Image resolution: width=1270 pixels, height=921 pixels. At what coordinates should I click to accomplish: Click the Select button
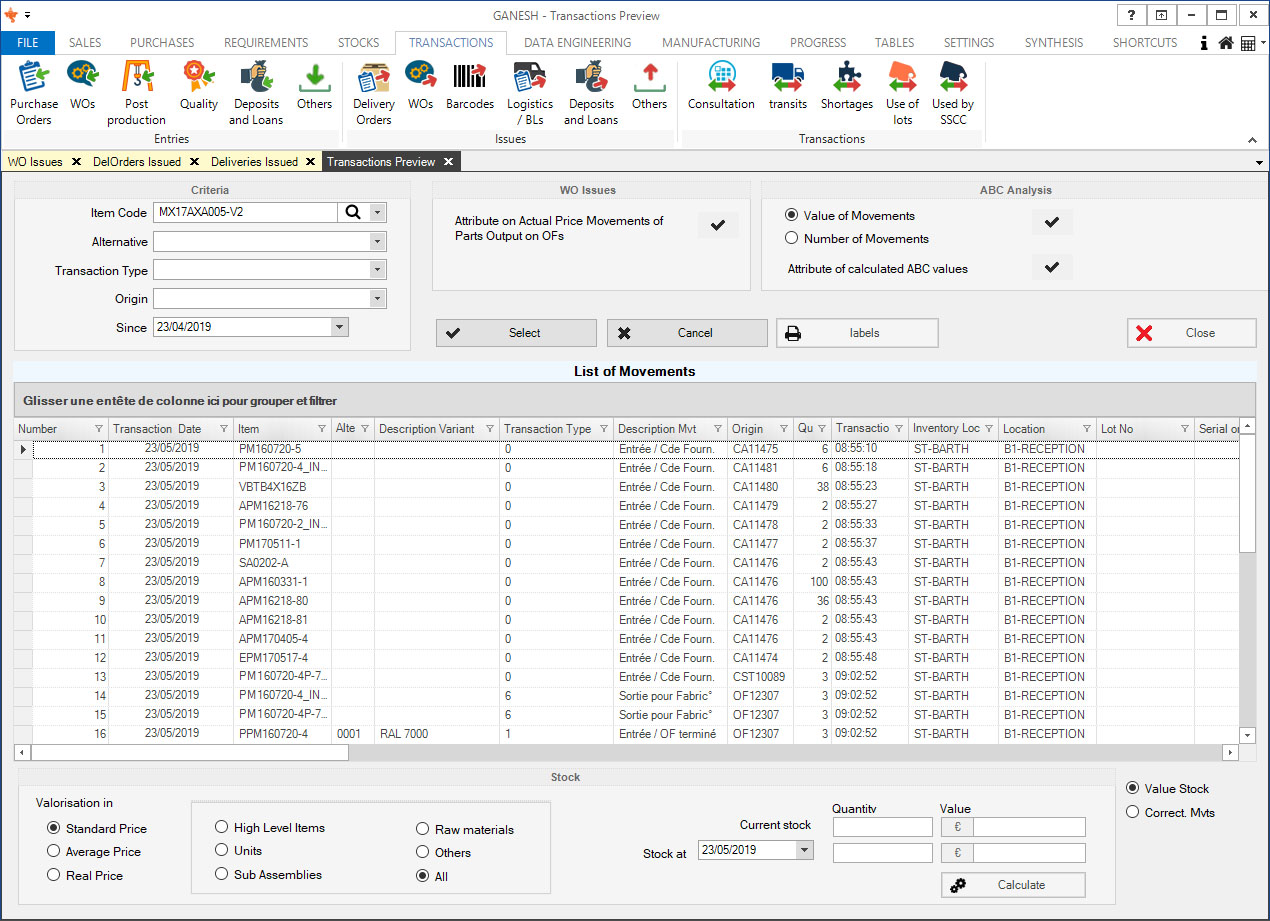516,333
